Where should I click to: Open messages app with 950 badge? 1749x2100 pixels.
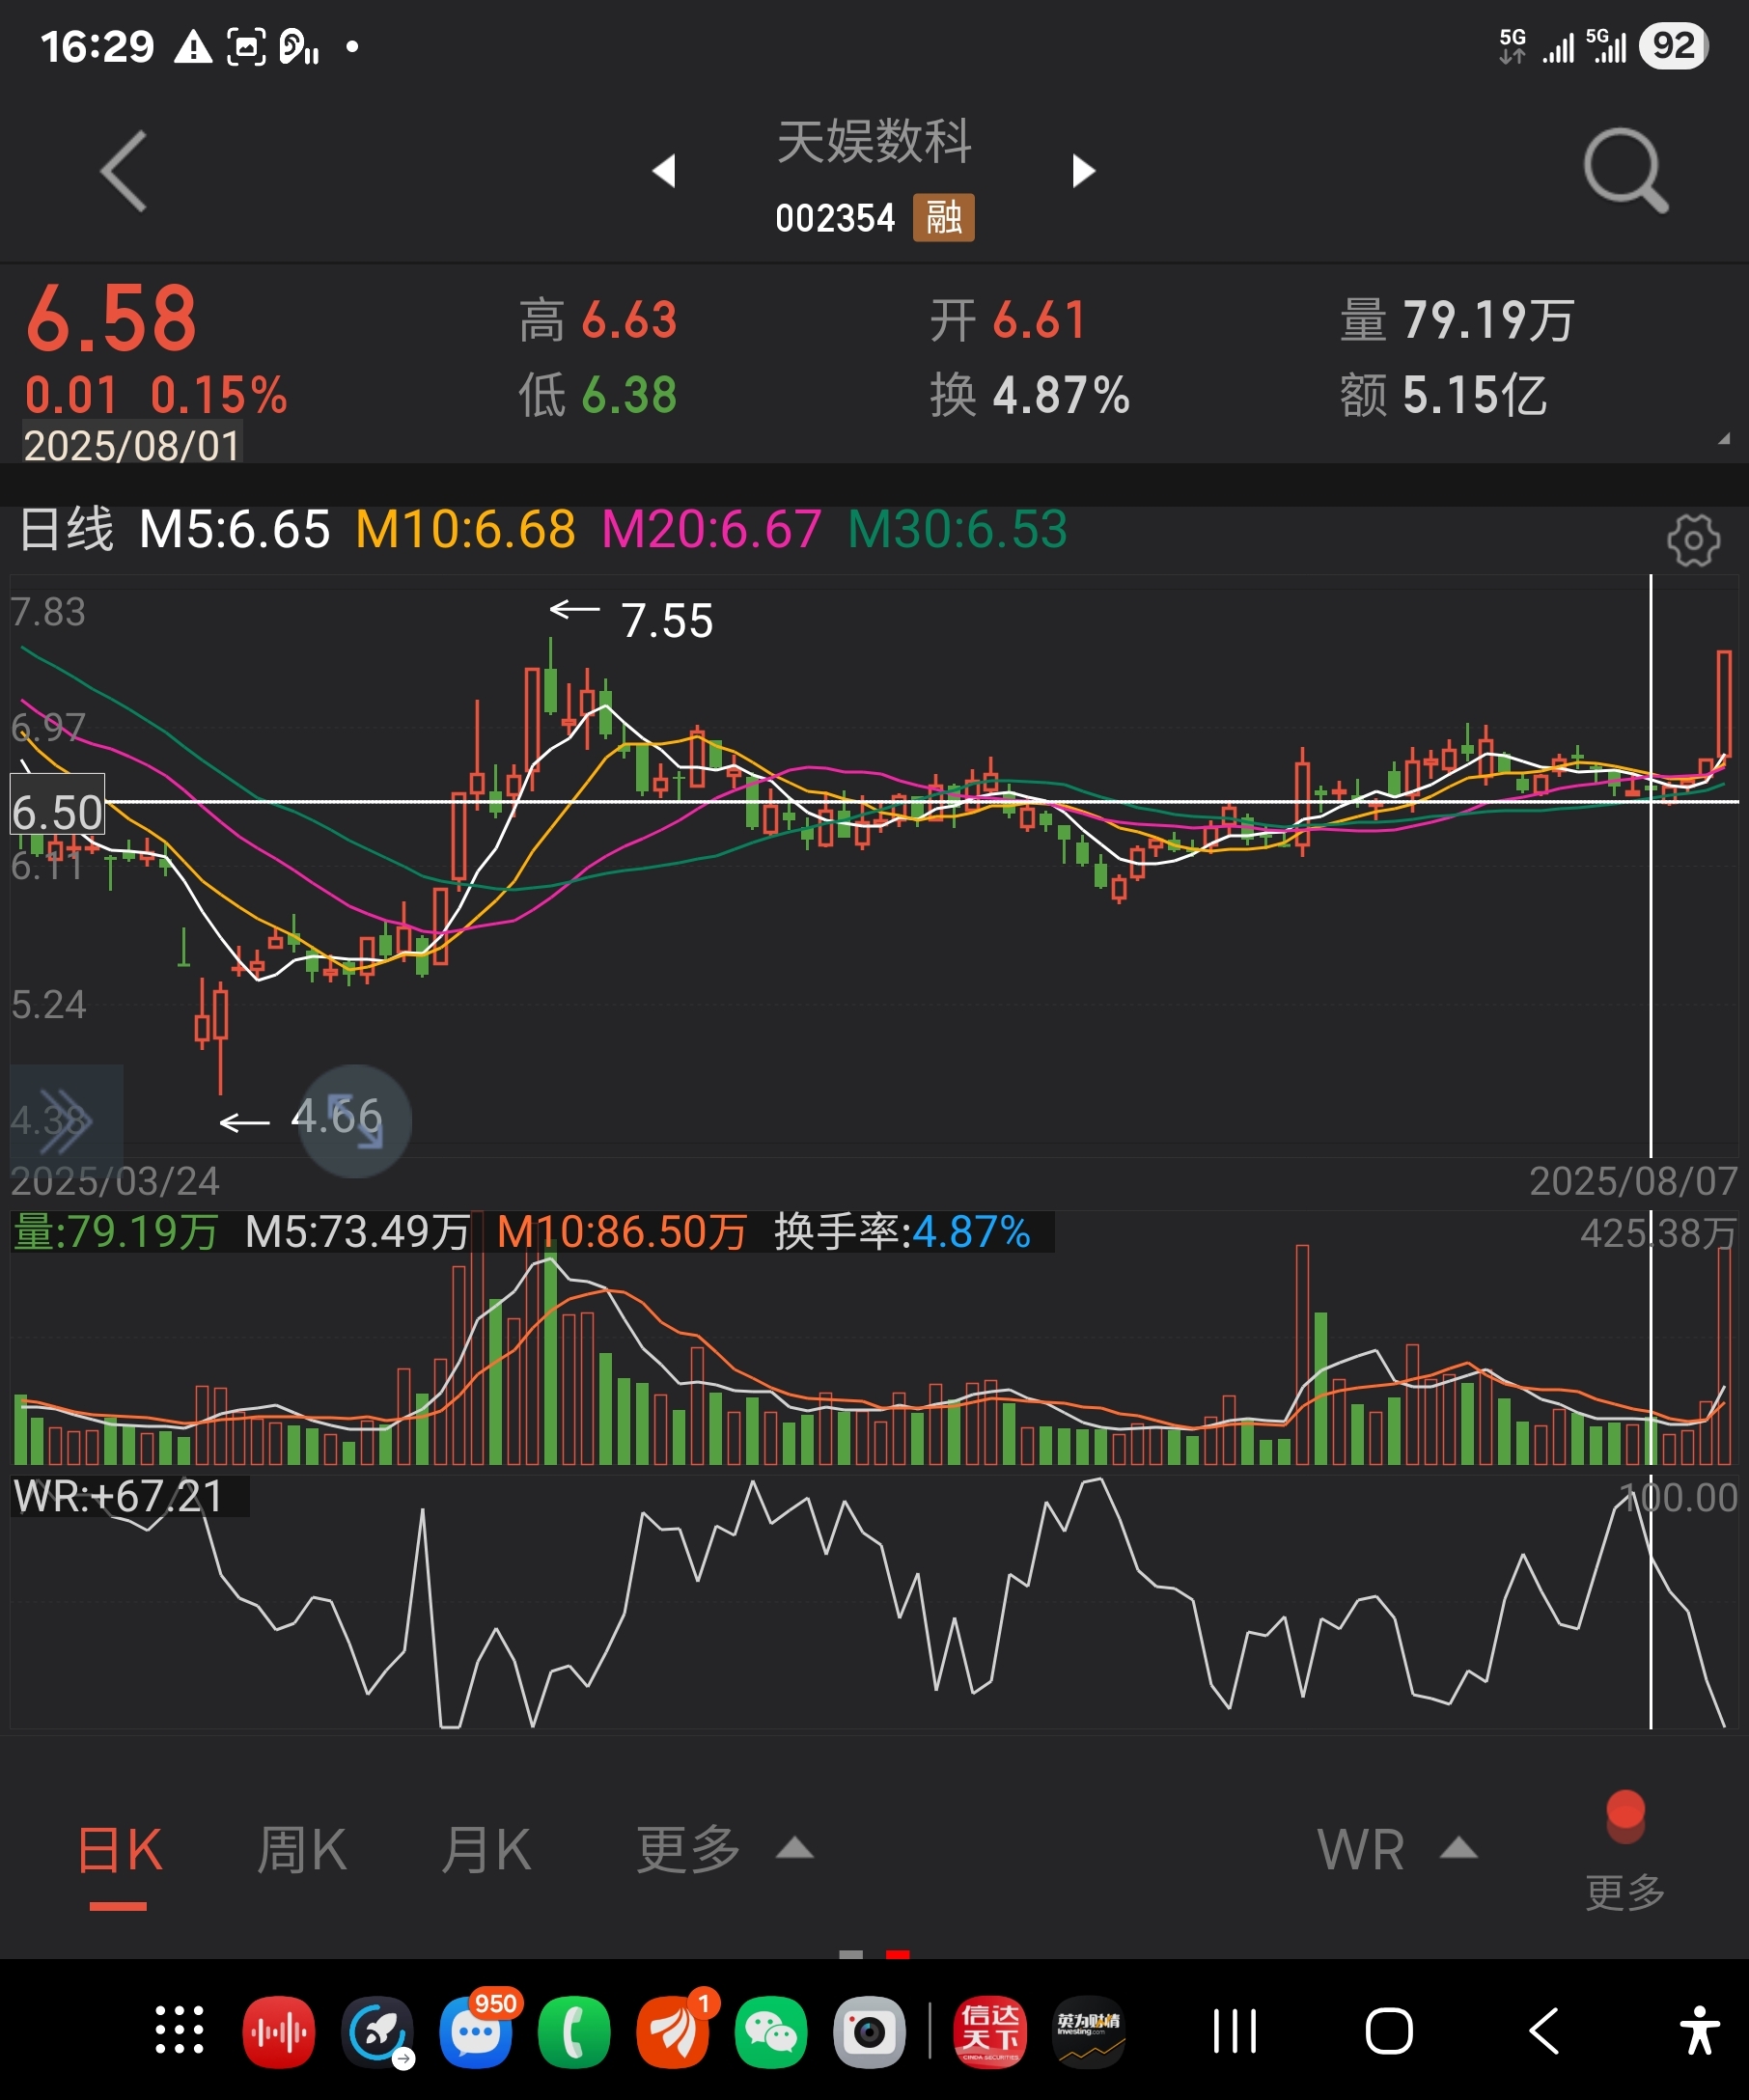[476, 2031]
